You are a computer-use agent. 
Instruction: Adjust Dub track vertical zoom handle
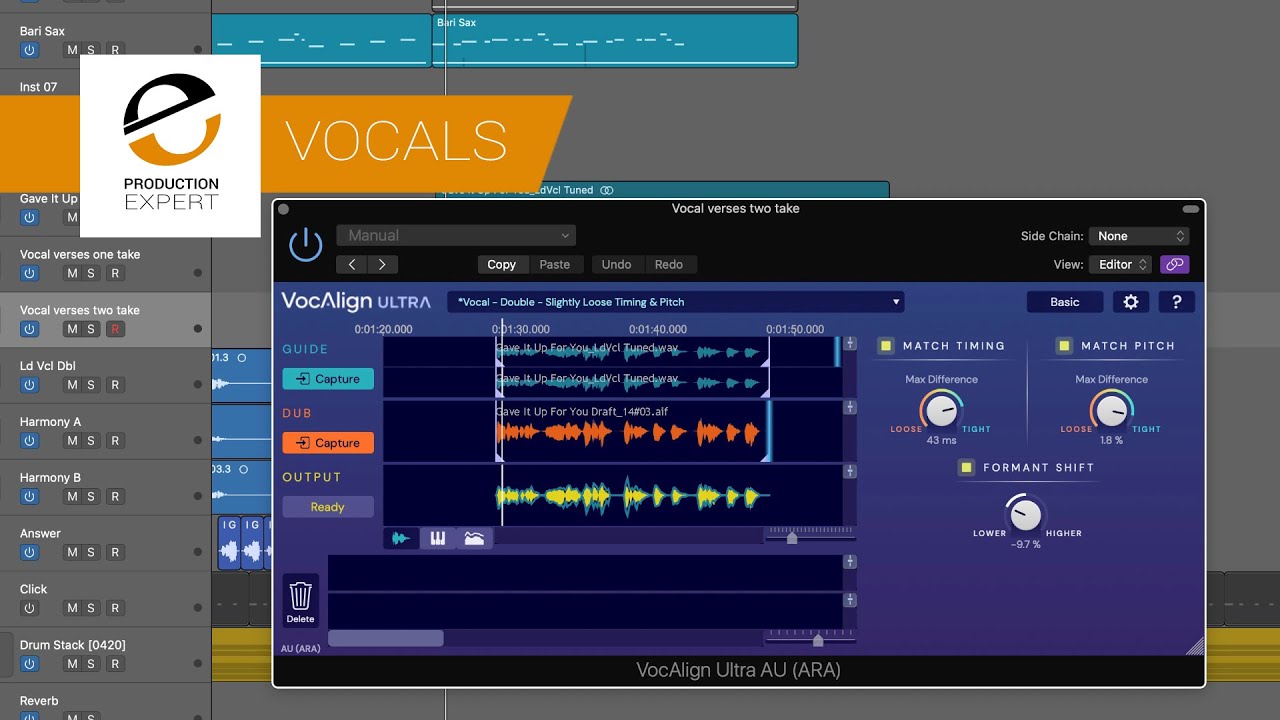point(850,407)
